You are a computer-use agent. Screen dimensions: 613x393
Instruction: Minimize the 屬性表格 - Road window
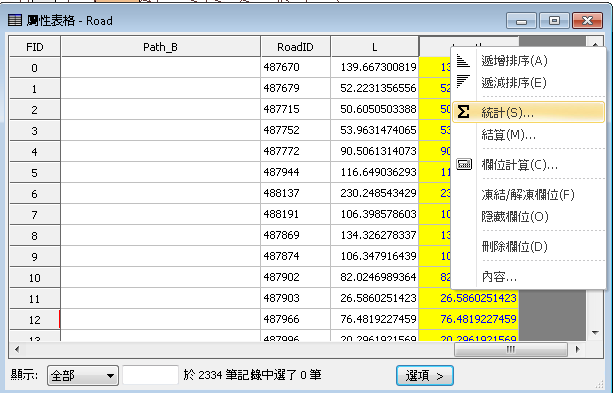pyautogui.click(x=521, y=21)
